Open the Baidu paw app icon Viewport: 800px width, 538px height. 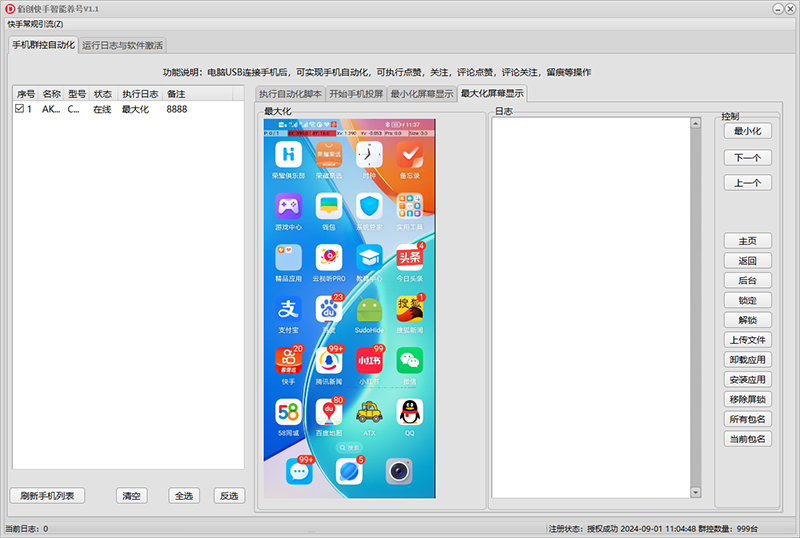329,309
